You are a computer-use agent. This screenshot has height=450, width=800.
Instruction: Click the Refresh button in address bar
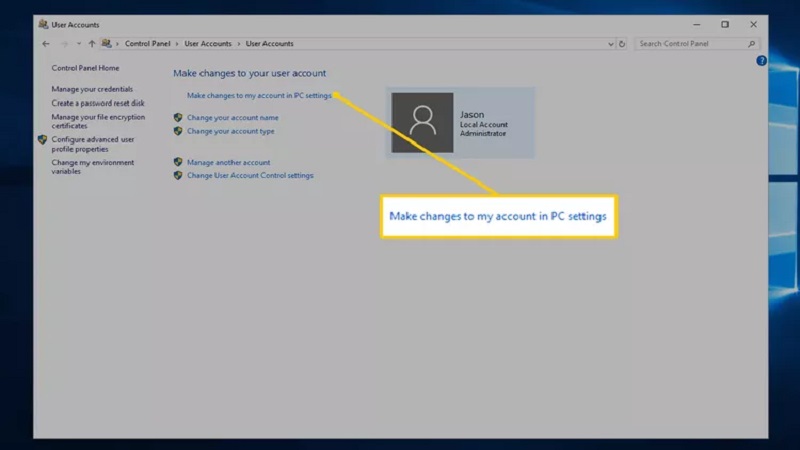point(622,44)
